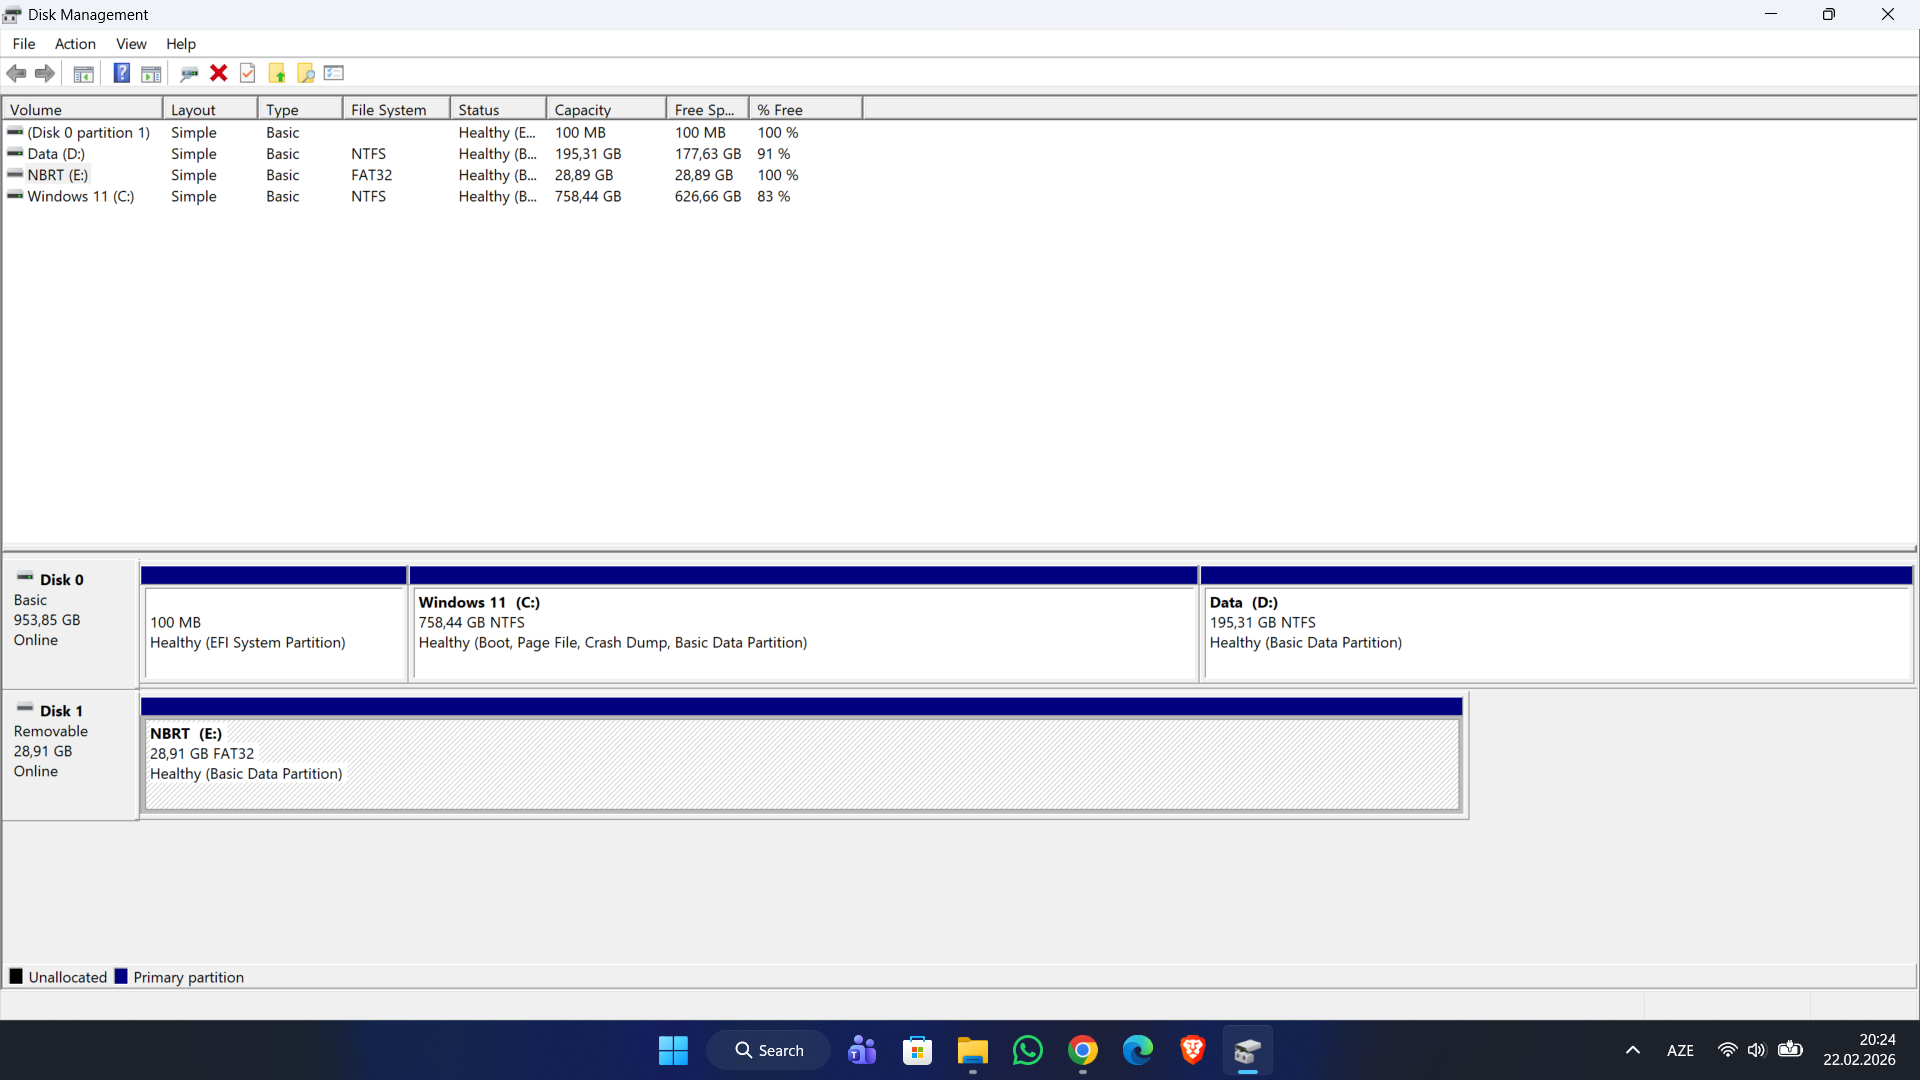This screenshot has height=1080, width=1920.
Task: Click the 195,31 GB capacity cell
Action: [x=588, y=154]
